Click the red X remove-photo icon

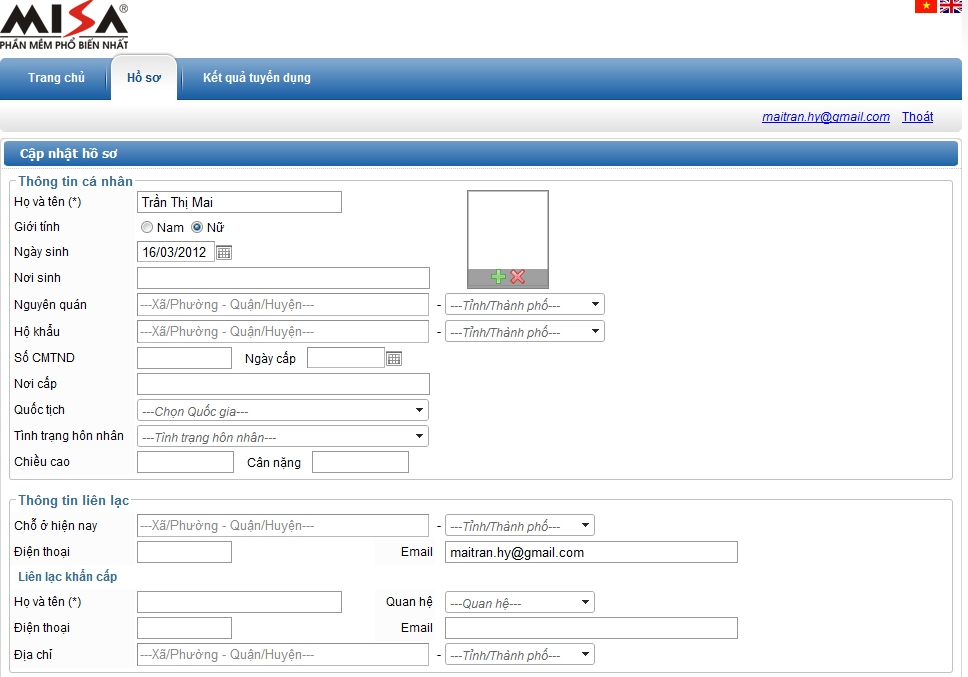(x=518, y=277)
